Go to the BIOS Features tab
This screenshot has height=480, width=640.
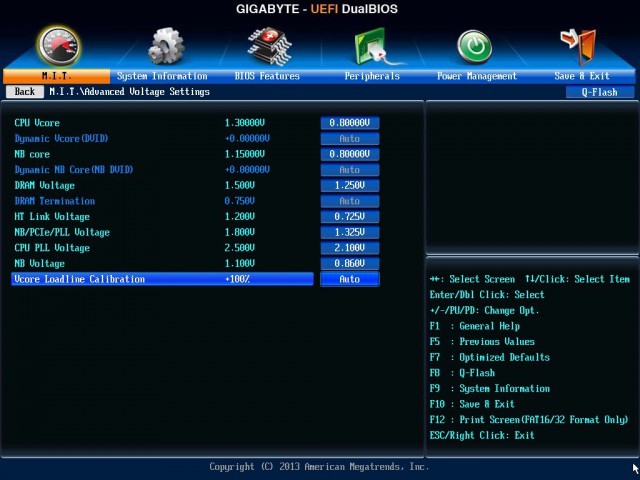pyautogui.click(x=267, y=76)
